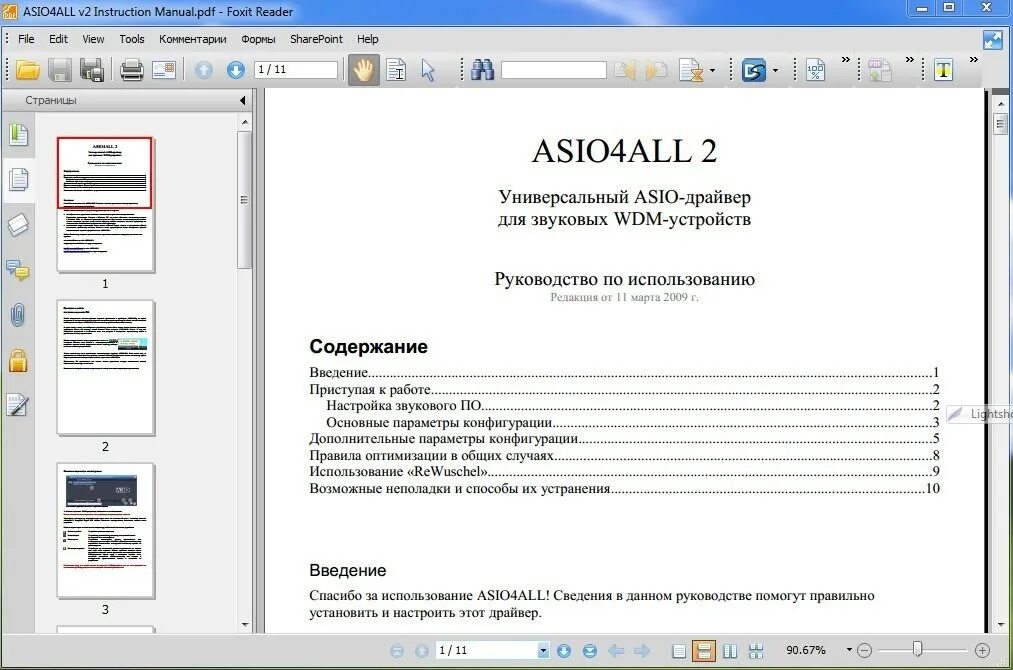Select page 2 thumbnail
This screenshot has width=1013, height=670.
(x=105, y=367)
